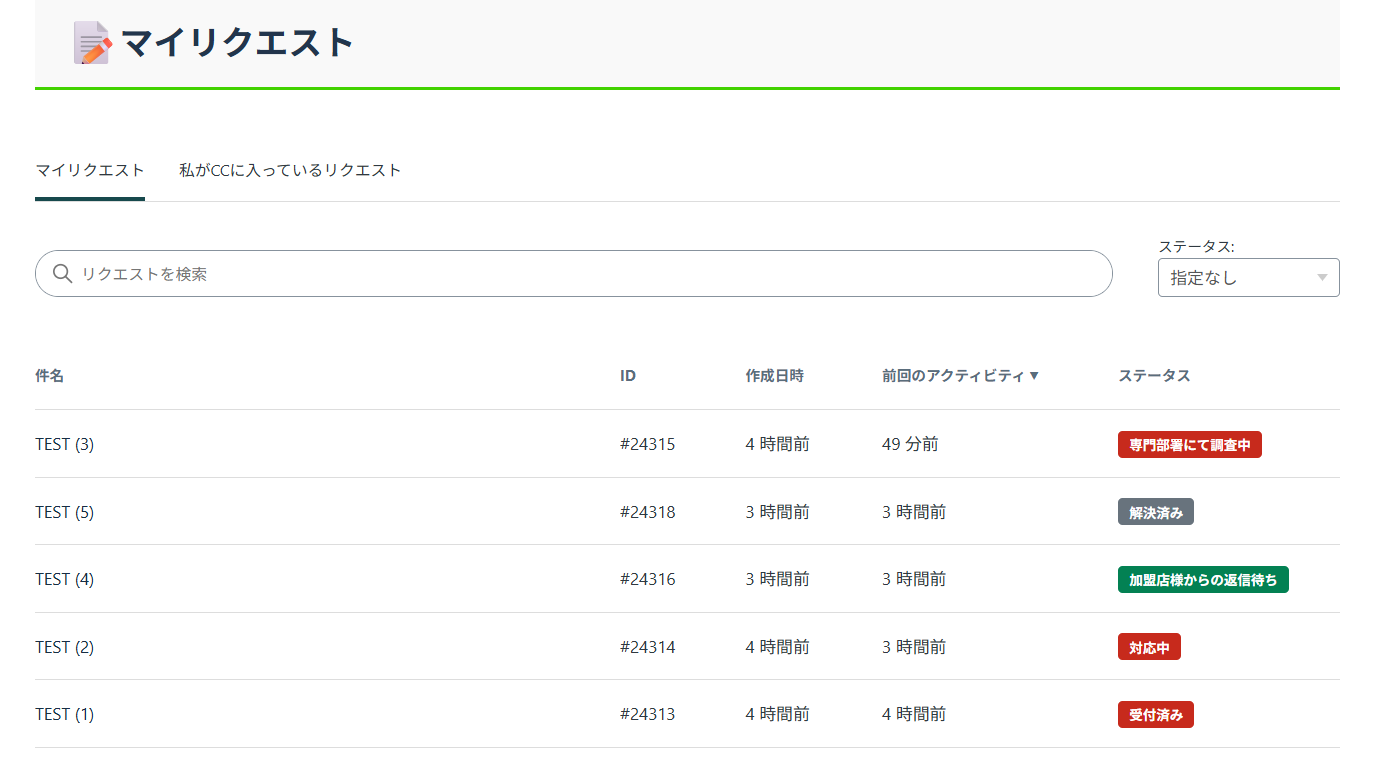Click the 作成日時 column header

[774, 376]
